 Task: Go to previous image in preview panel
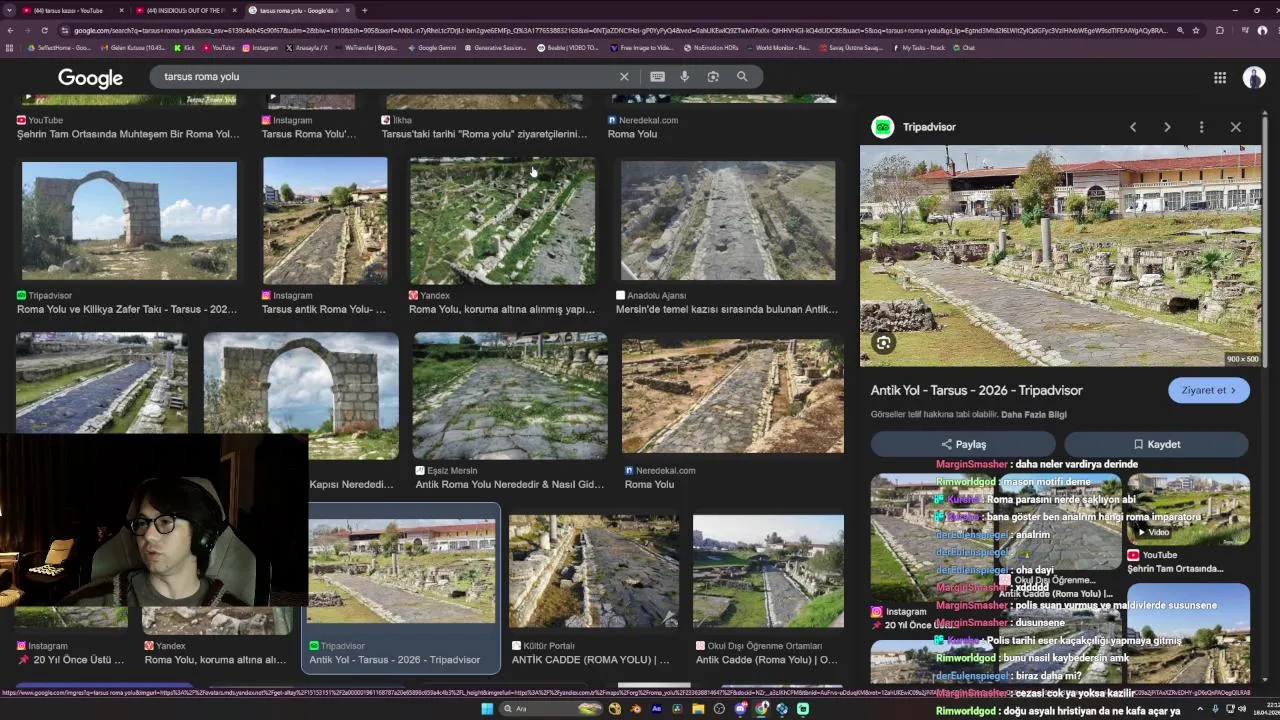[x=1133, y=127]
